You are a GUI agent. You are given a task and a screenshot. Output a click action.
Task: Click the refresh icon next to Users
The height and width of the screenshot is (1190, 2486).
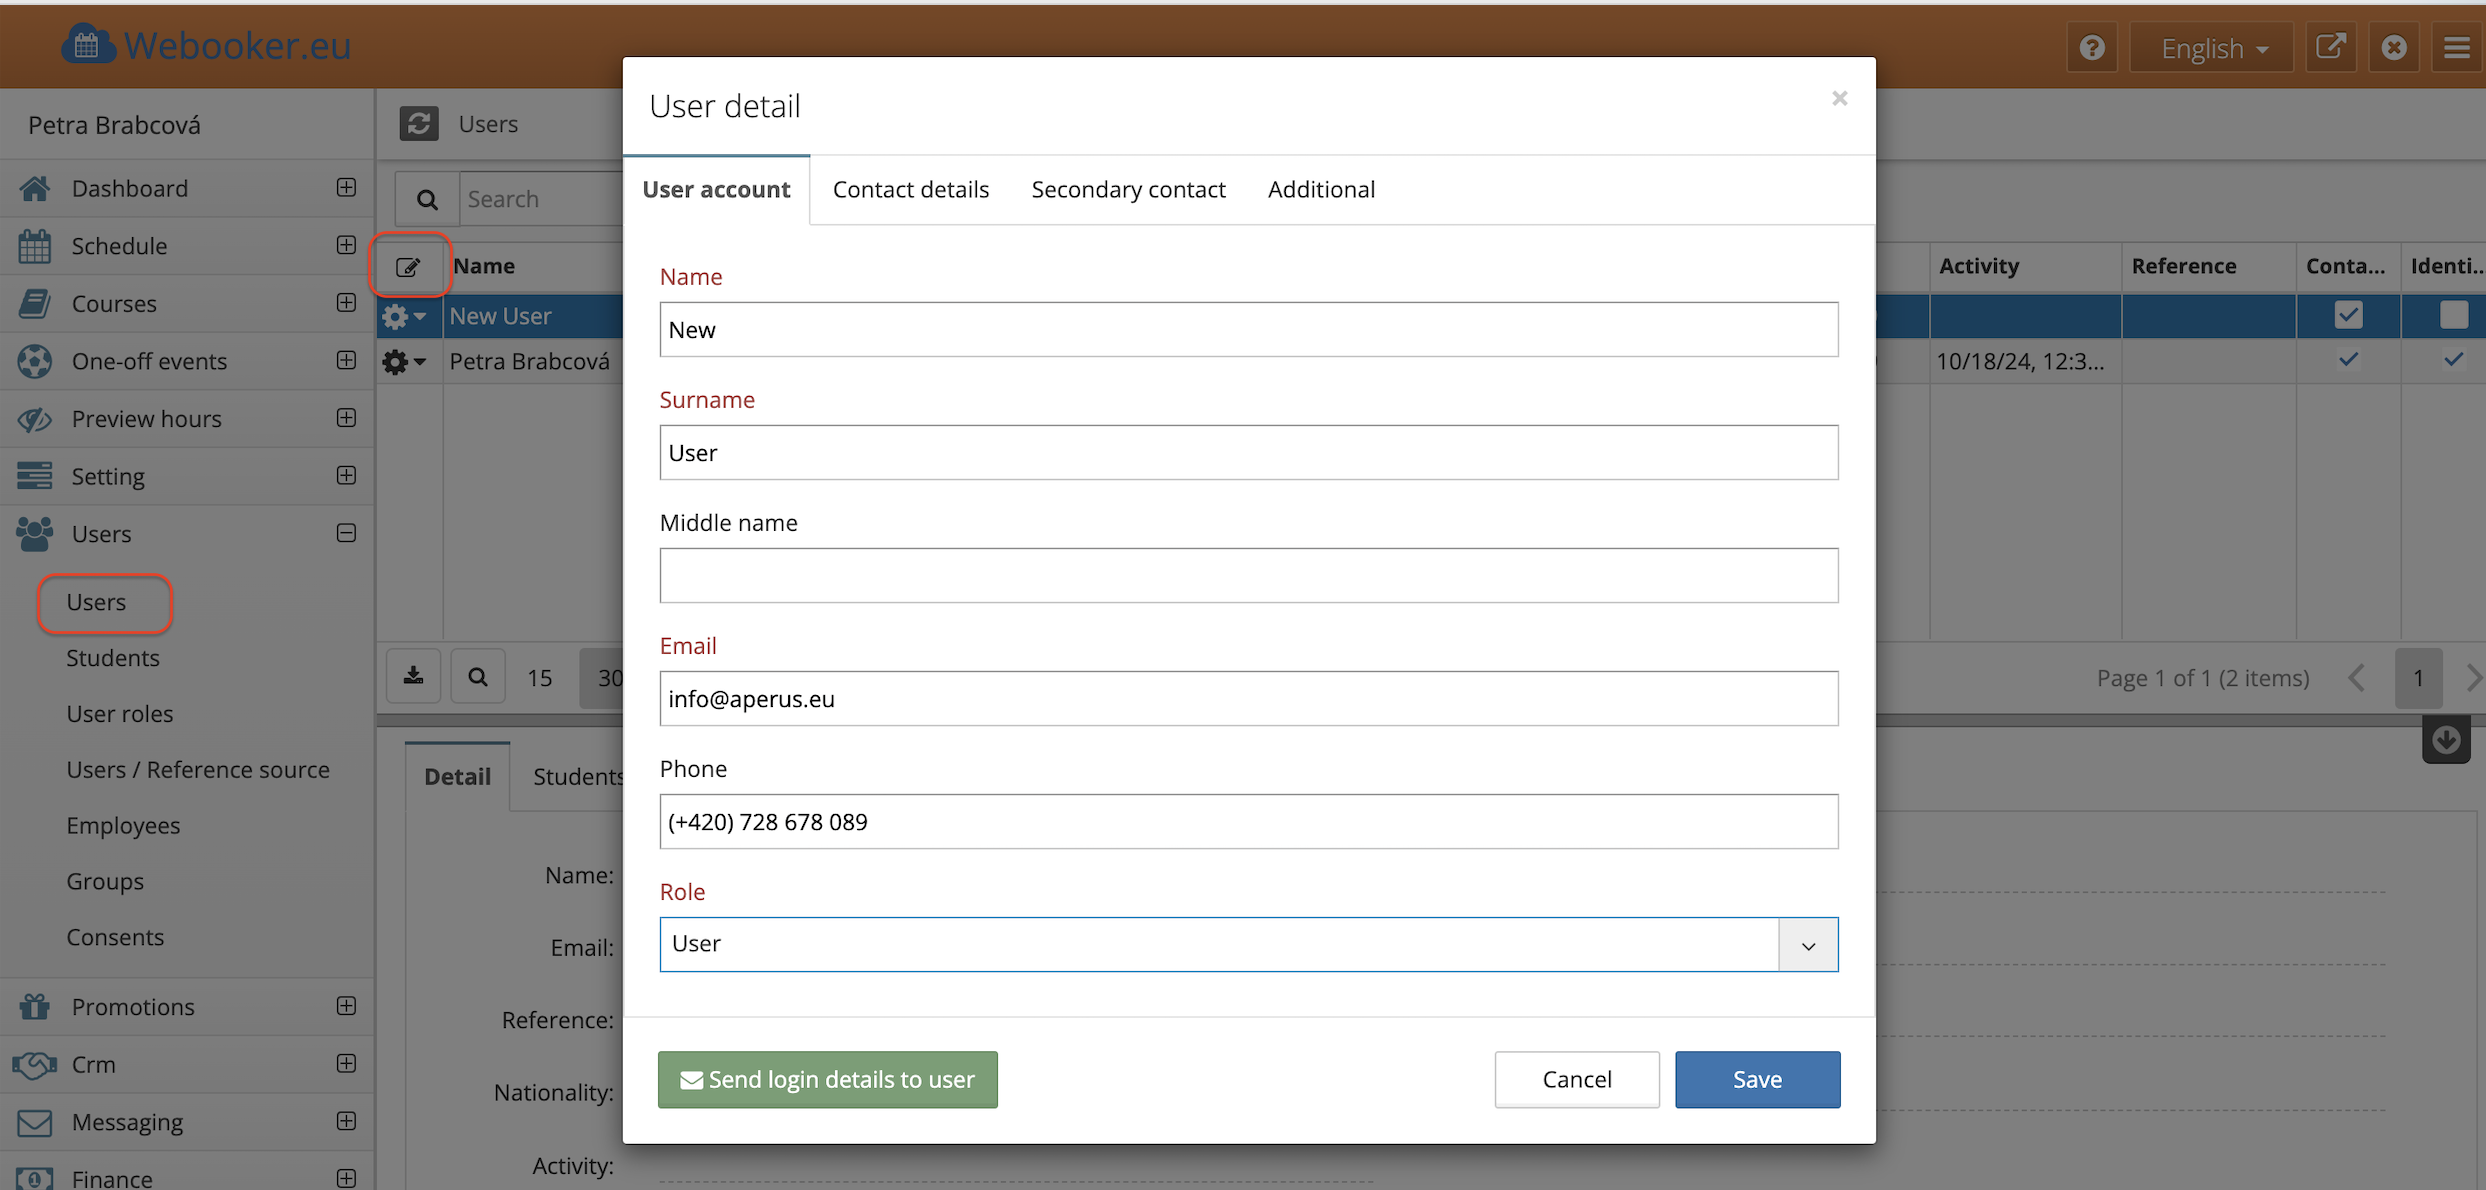point(419,123)
